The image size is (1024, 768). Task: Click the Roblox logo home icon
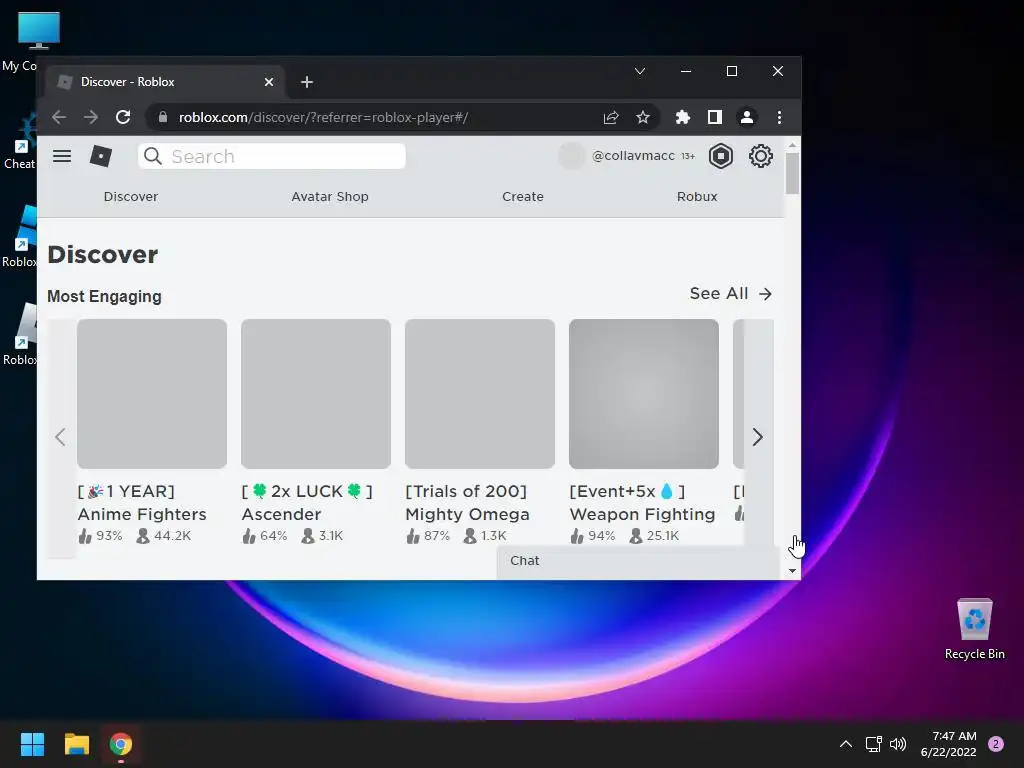coord(101,156)
